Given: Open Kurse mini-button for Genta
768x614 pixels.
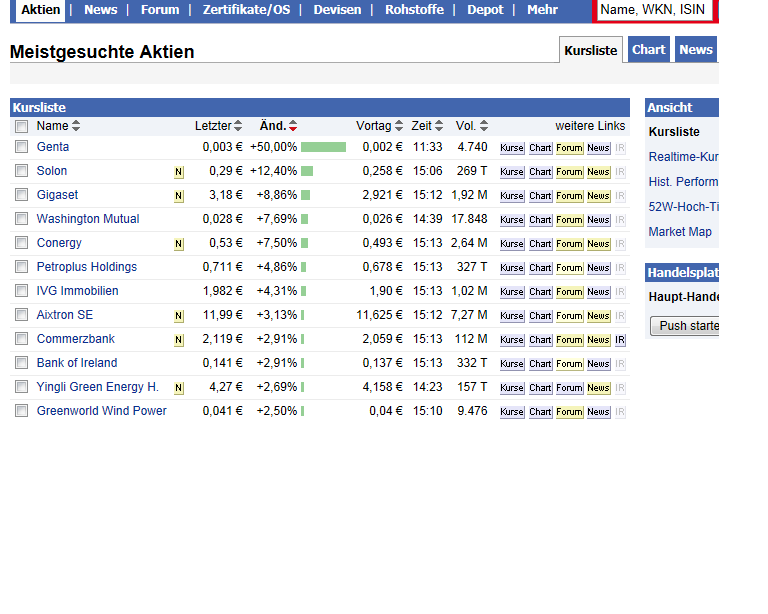Looking at the screenshot, I should pos(512,148).
